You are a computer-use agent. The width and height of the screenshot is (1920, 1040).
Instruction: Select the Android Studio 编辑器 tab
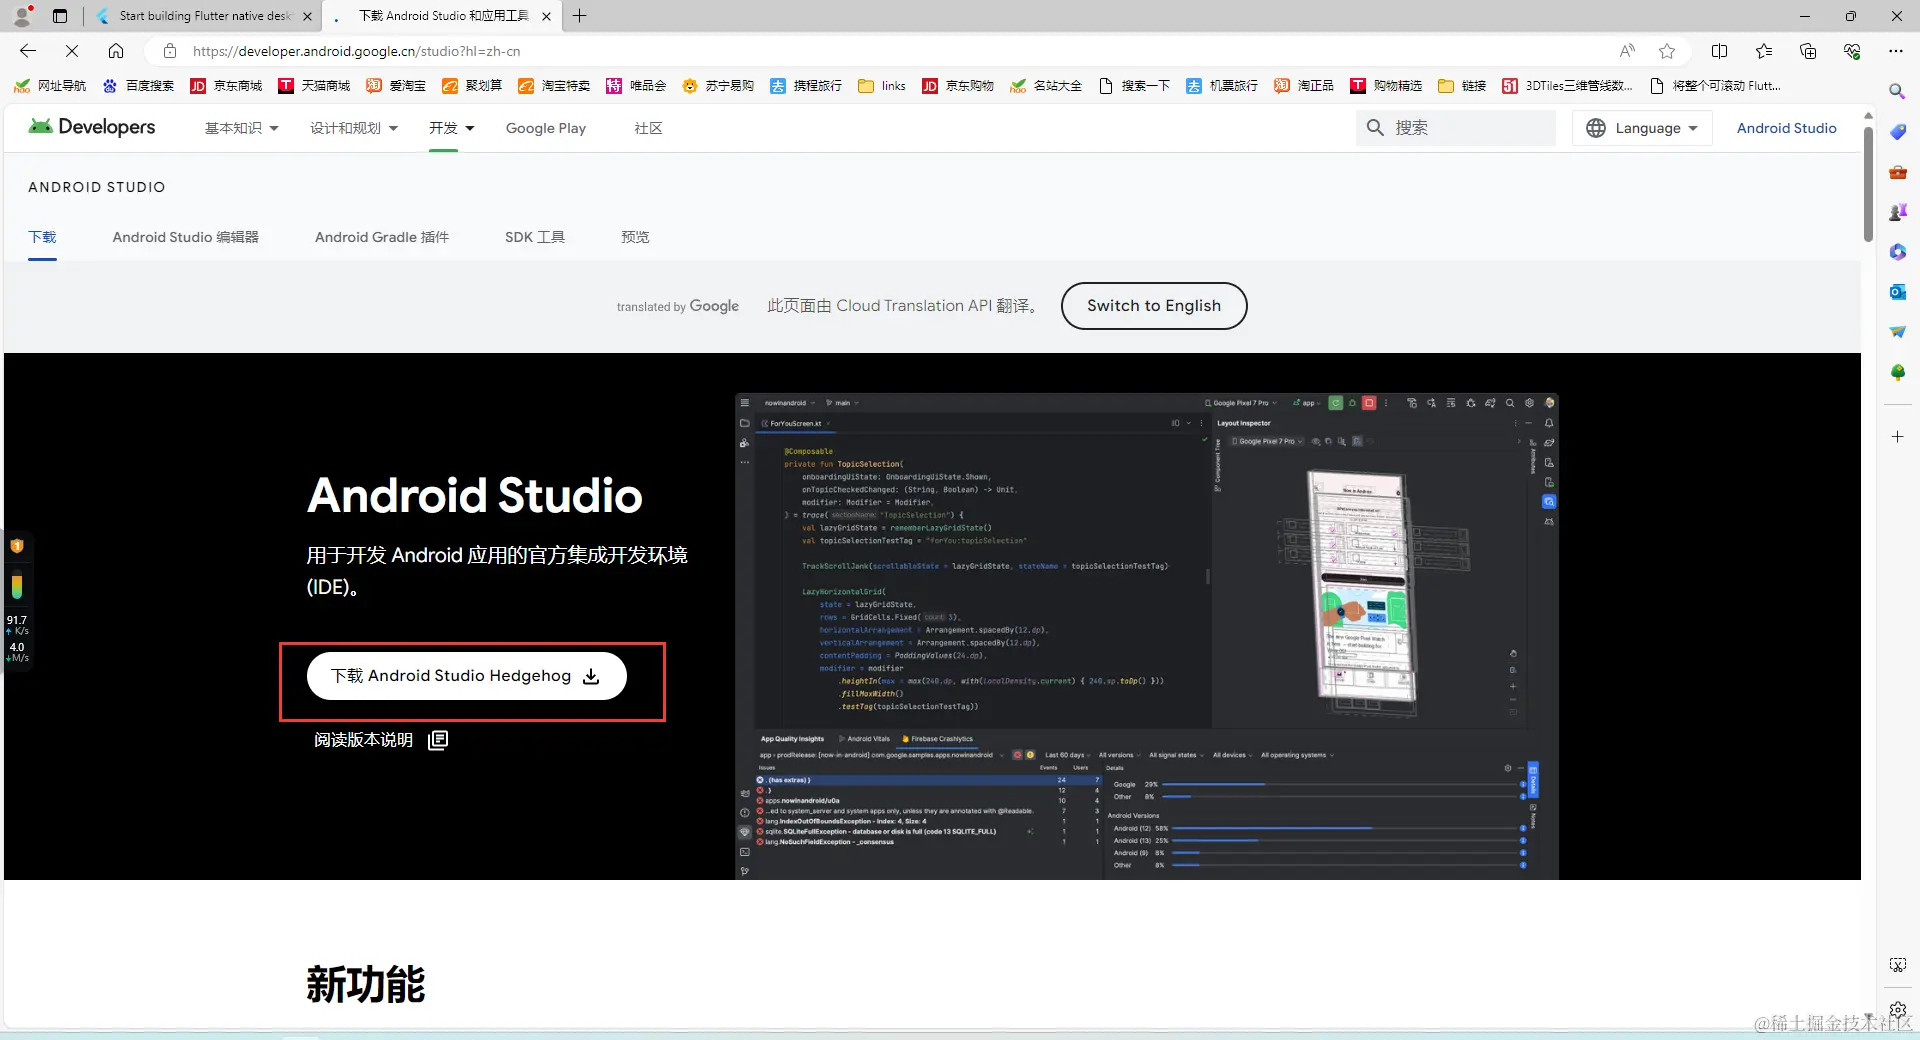click(186, 237)
